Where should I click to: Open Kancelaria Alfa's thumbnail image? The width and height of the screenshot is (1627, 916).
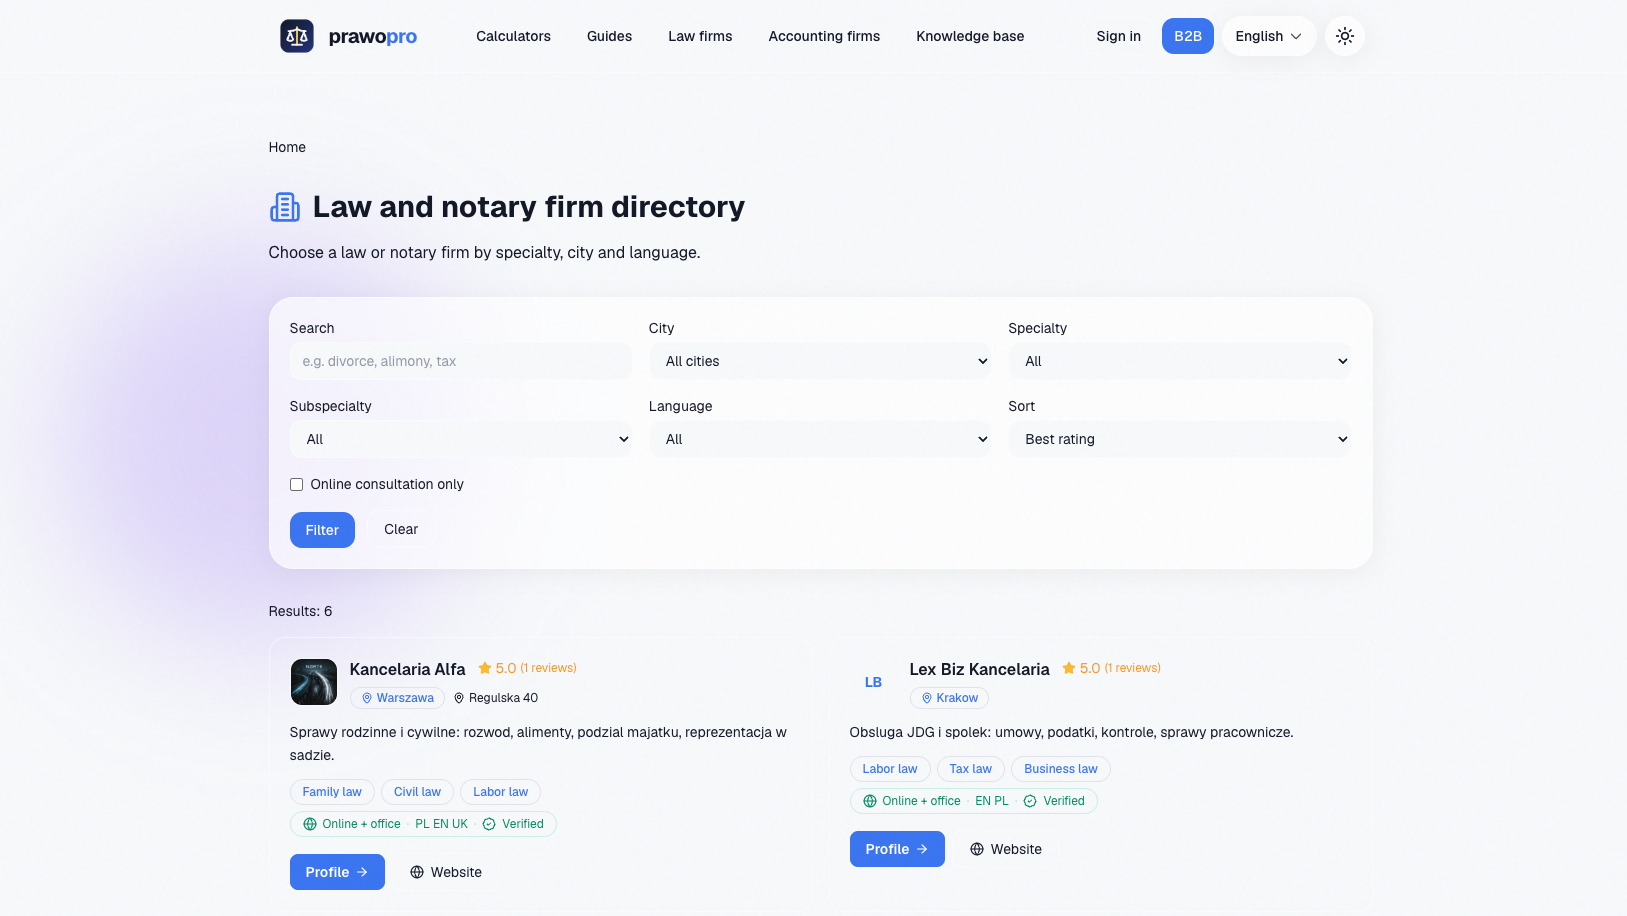[313, 682]
